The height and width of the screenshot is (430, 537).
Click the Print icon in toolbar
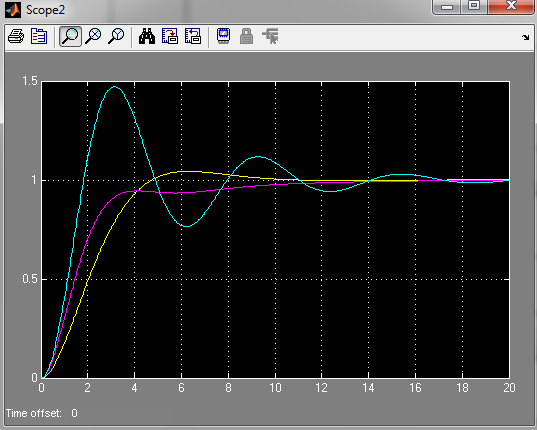pos(16,36)
